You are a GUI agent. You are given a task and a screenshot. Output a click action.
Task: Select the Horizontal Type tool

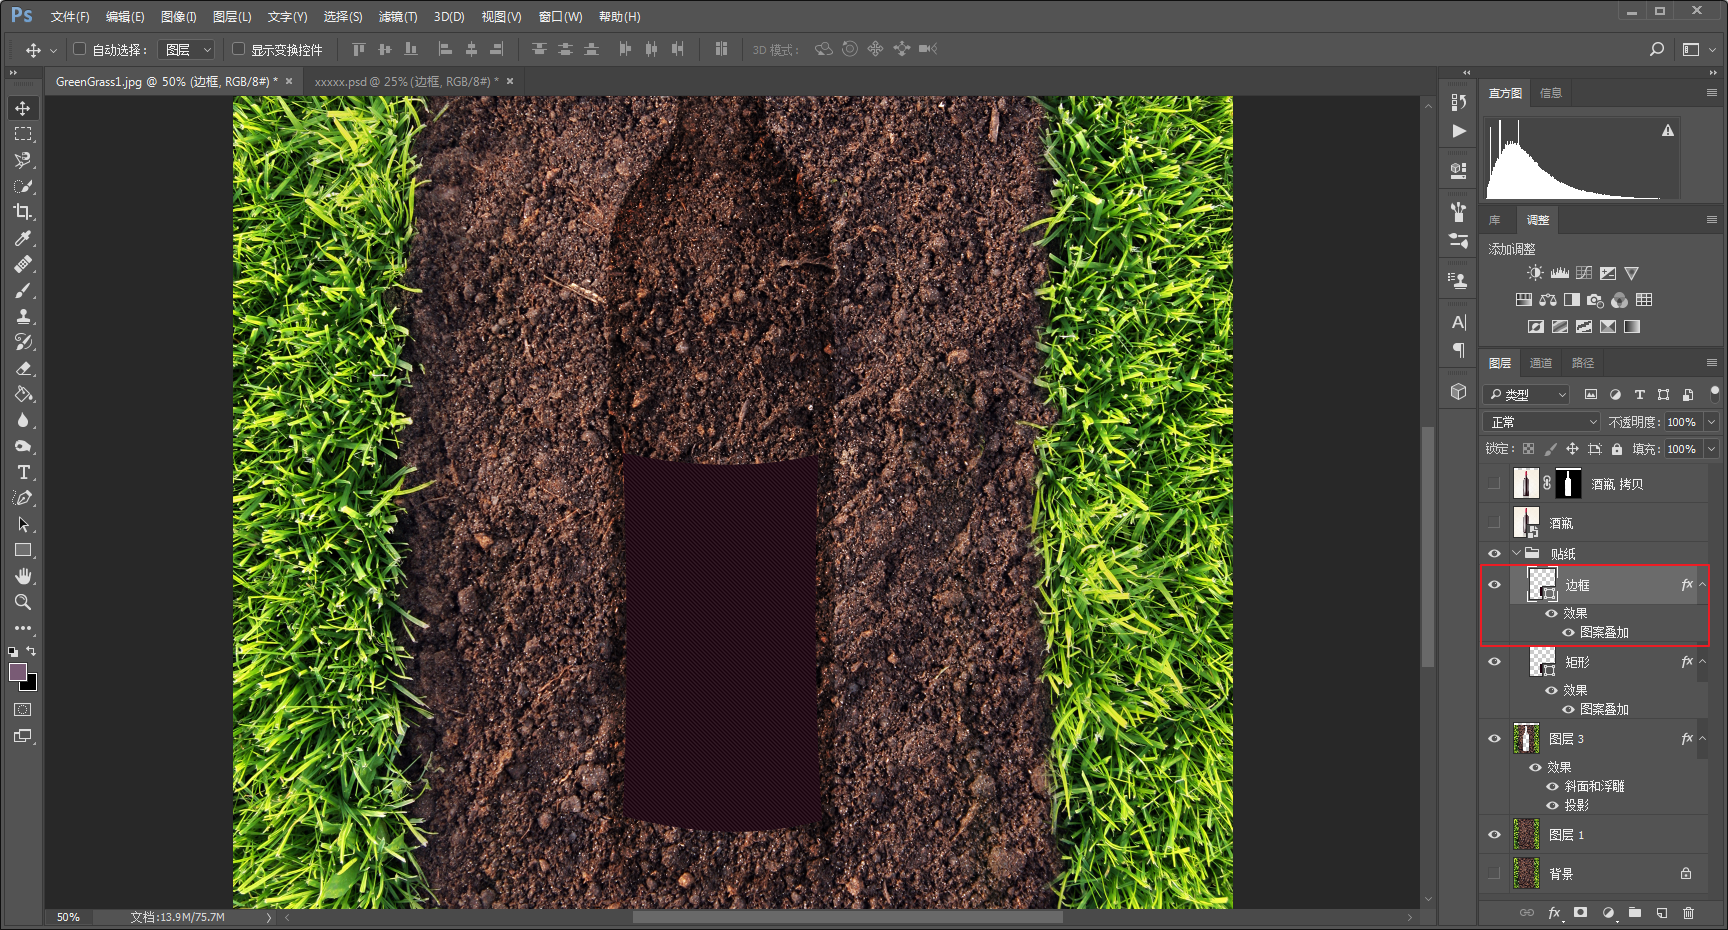coord(23,472)
